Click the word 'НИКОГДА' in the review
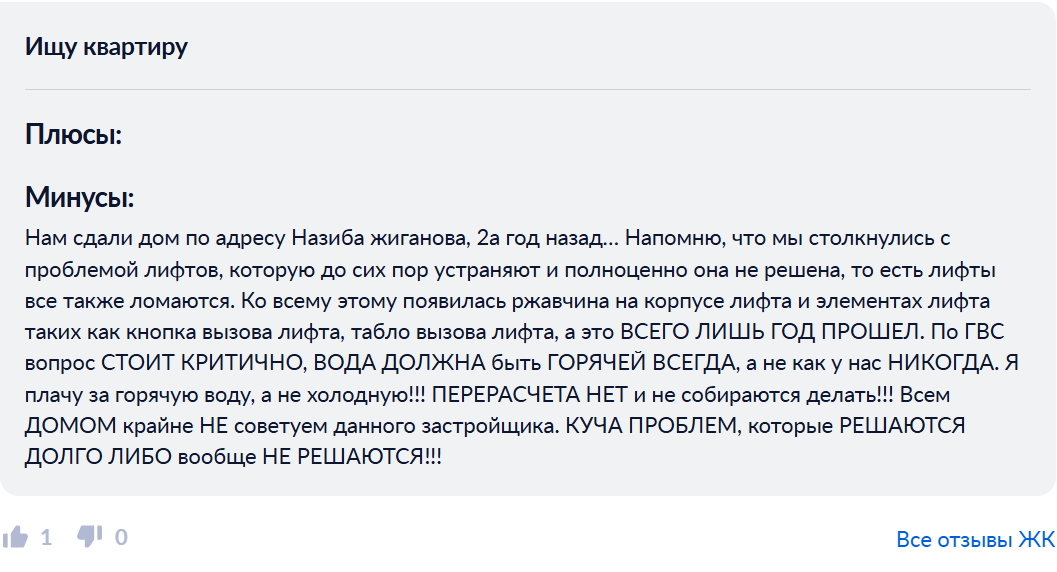The height and width of the screenshot is (572, 1057). (x=942, y=363)
